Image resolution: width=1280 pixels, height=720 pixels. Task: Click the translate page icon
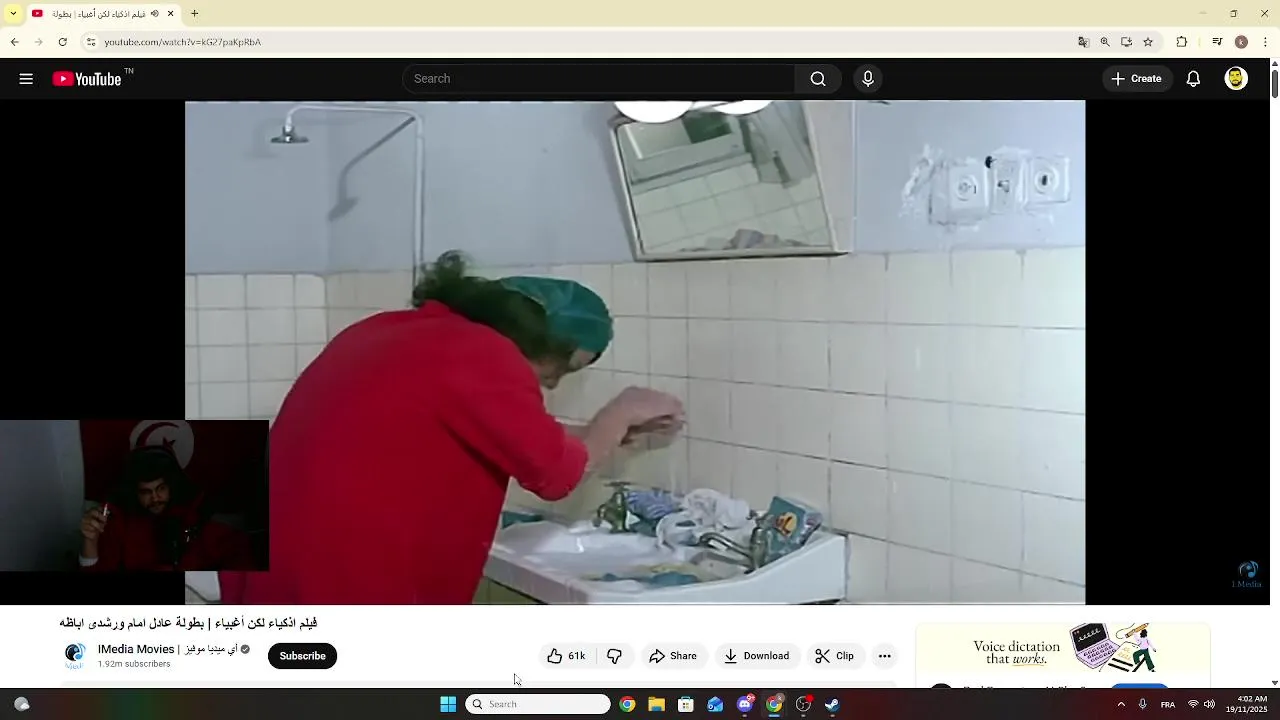point(1083,42)
